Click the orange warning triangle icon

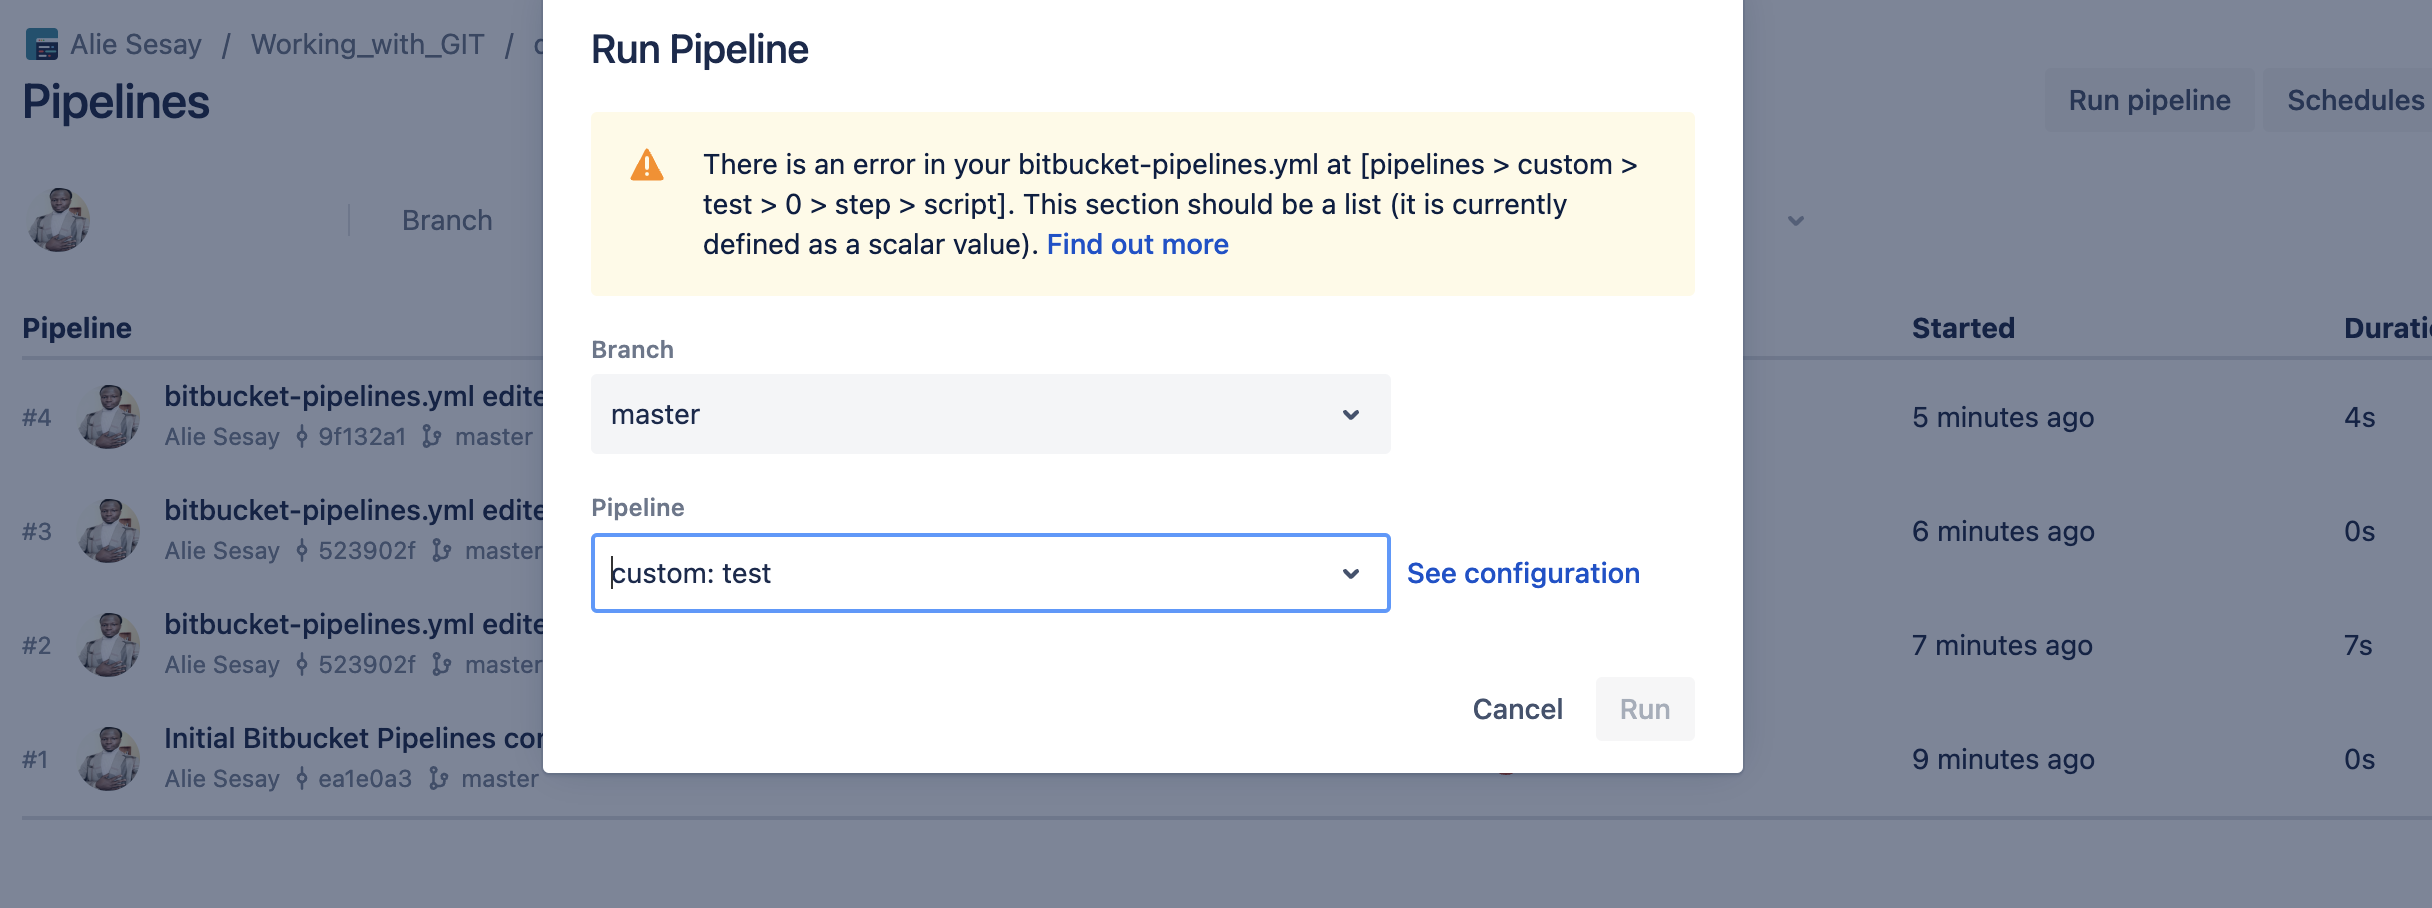click(x=647, y=165)
